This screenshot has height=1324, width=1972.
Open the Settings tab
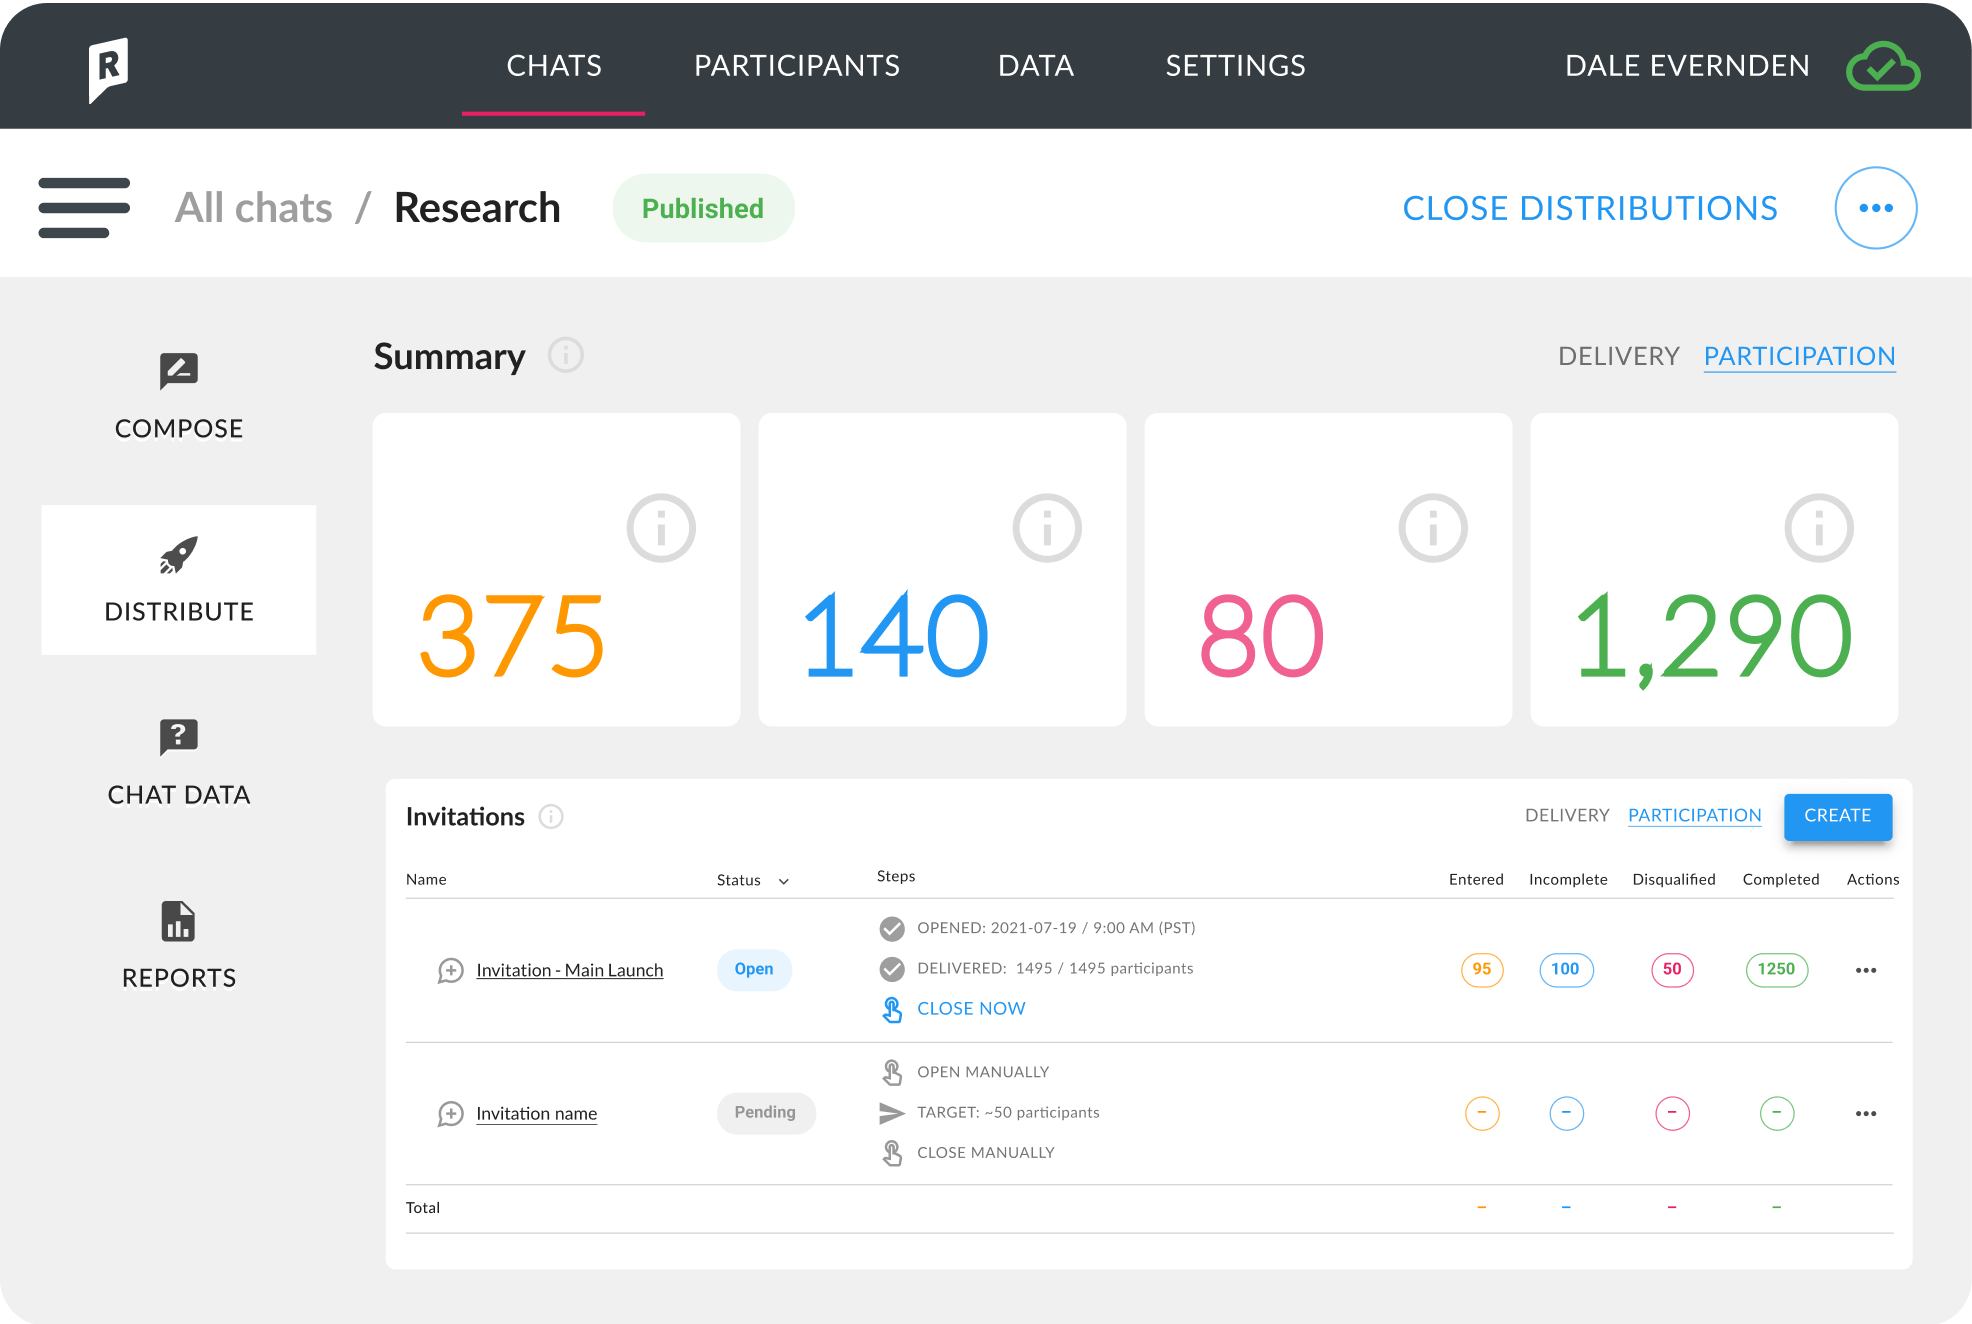tap(1235, 66)
